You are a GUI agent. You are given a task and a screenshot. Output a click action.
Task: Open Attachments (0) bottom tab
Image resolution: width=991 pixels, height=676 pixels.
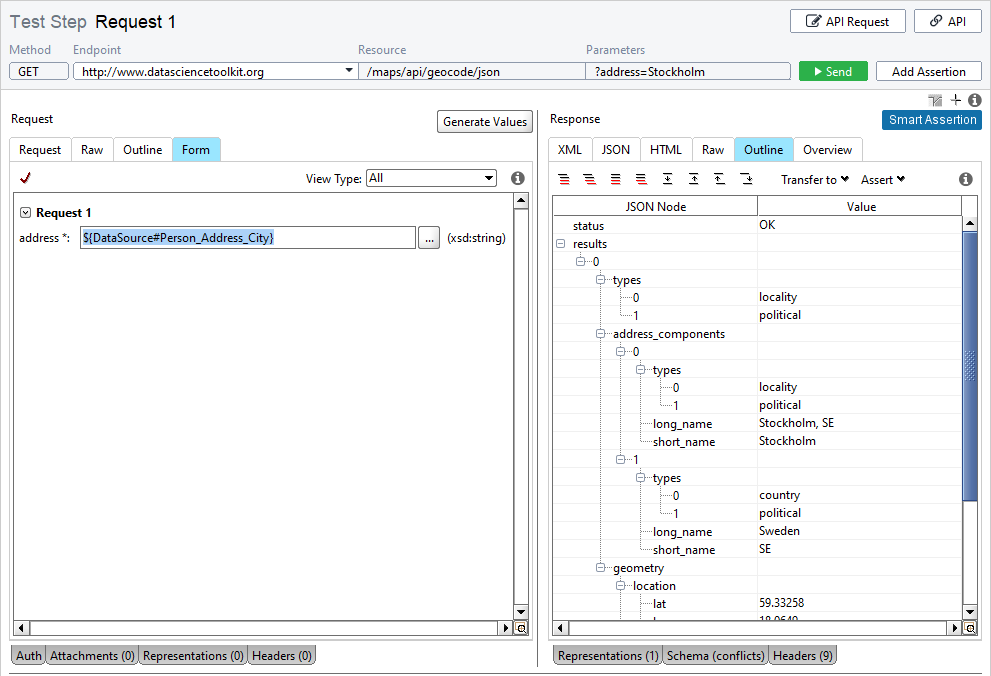pyautogui.click(x=92, y=656)
